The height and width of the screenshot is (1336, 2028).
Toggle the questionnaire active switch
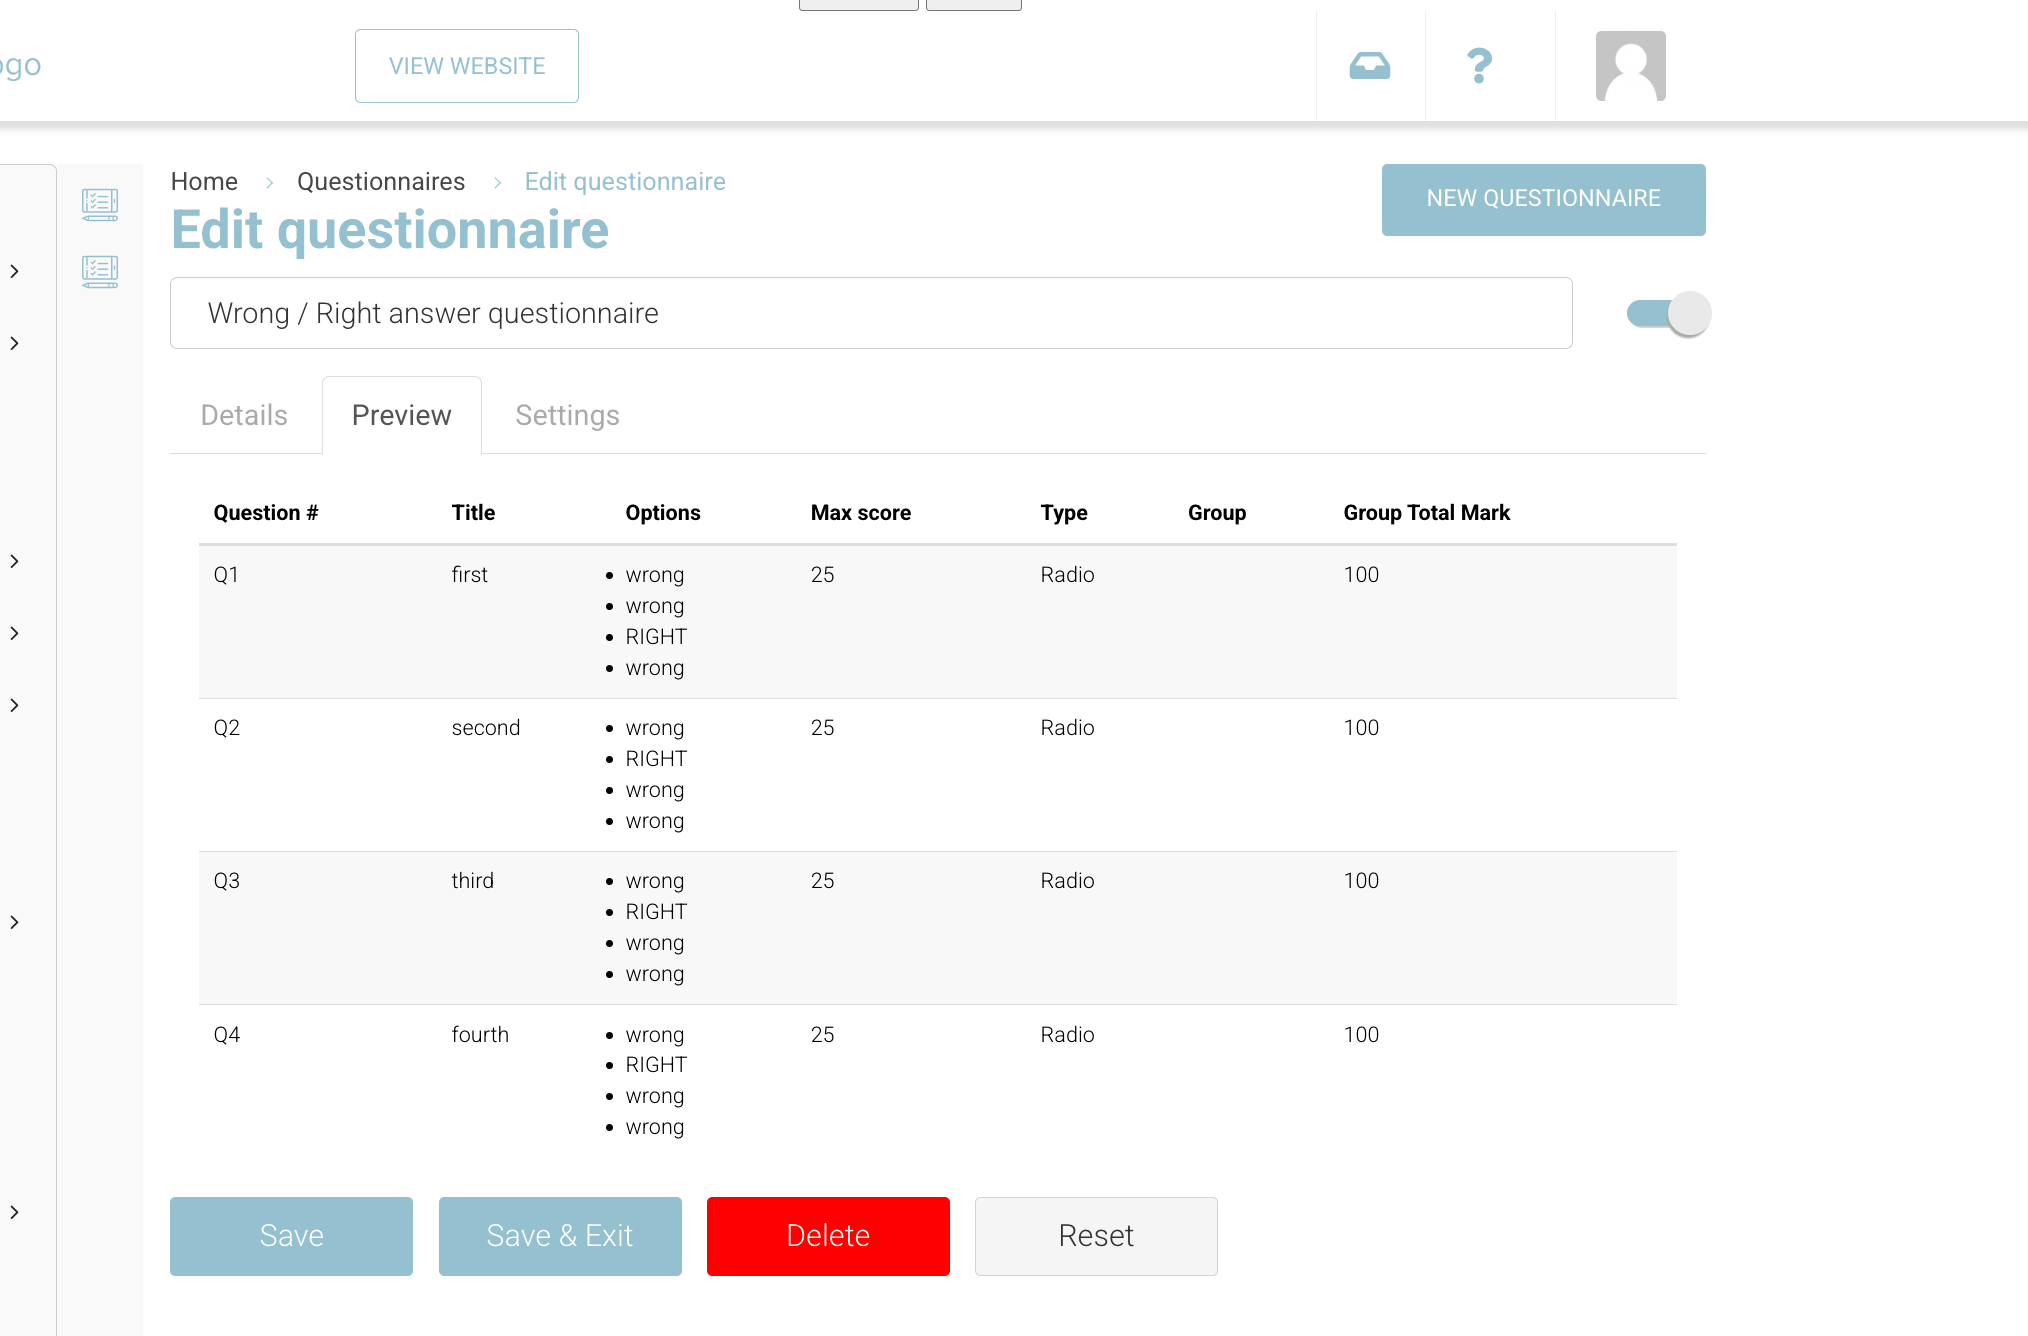pyautogui.click(x=1668, y=314)
